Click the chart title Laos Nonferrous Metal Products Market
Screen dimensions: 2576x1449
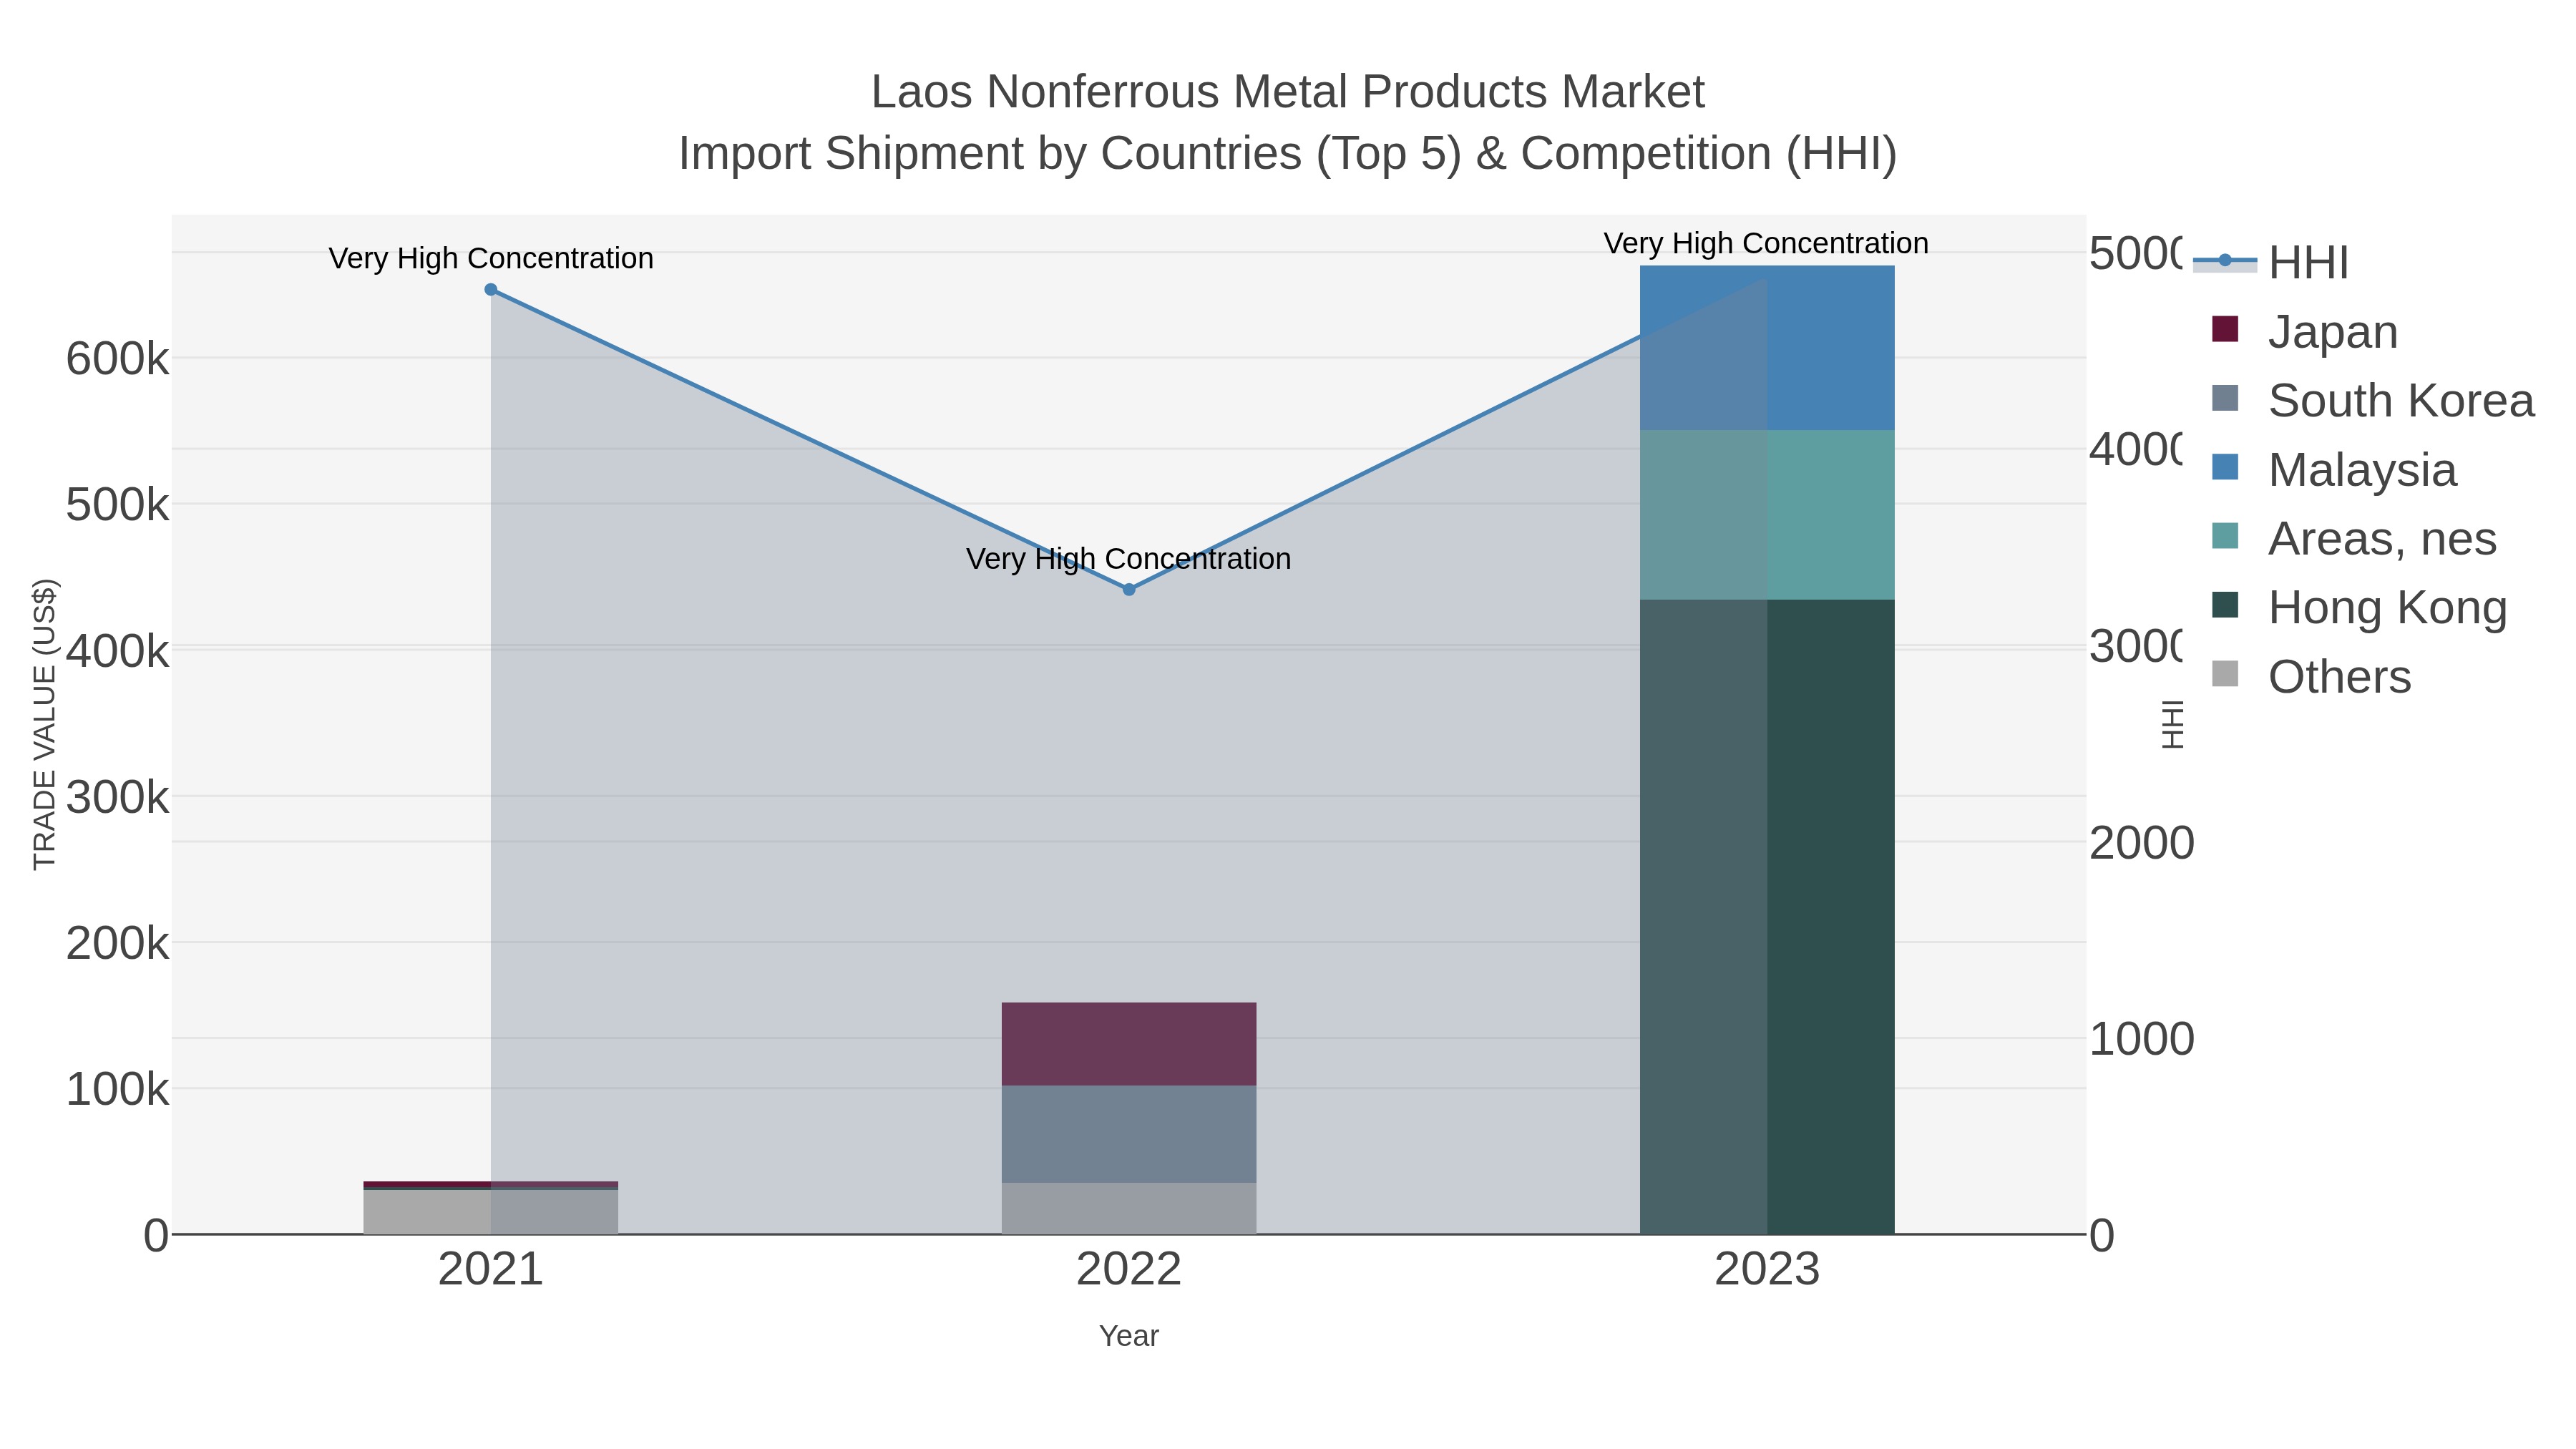1288,92
